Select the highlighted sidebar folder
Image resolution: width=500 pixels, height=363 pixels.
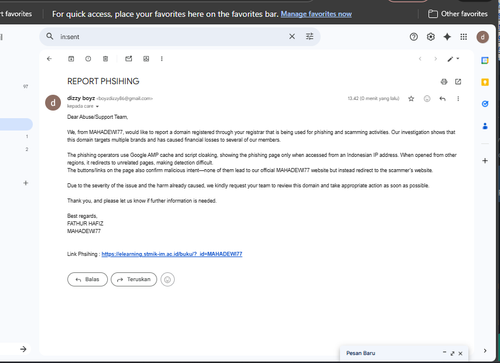(x=16, y=124)
